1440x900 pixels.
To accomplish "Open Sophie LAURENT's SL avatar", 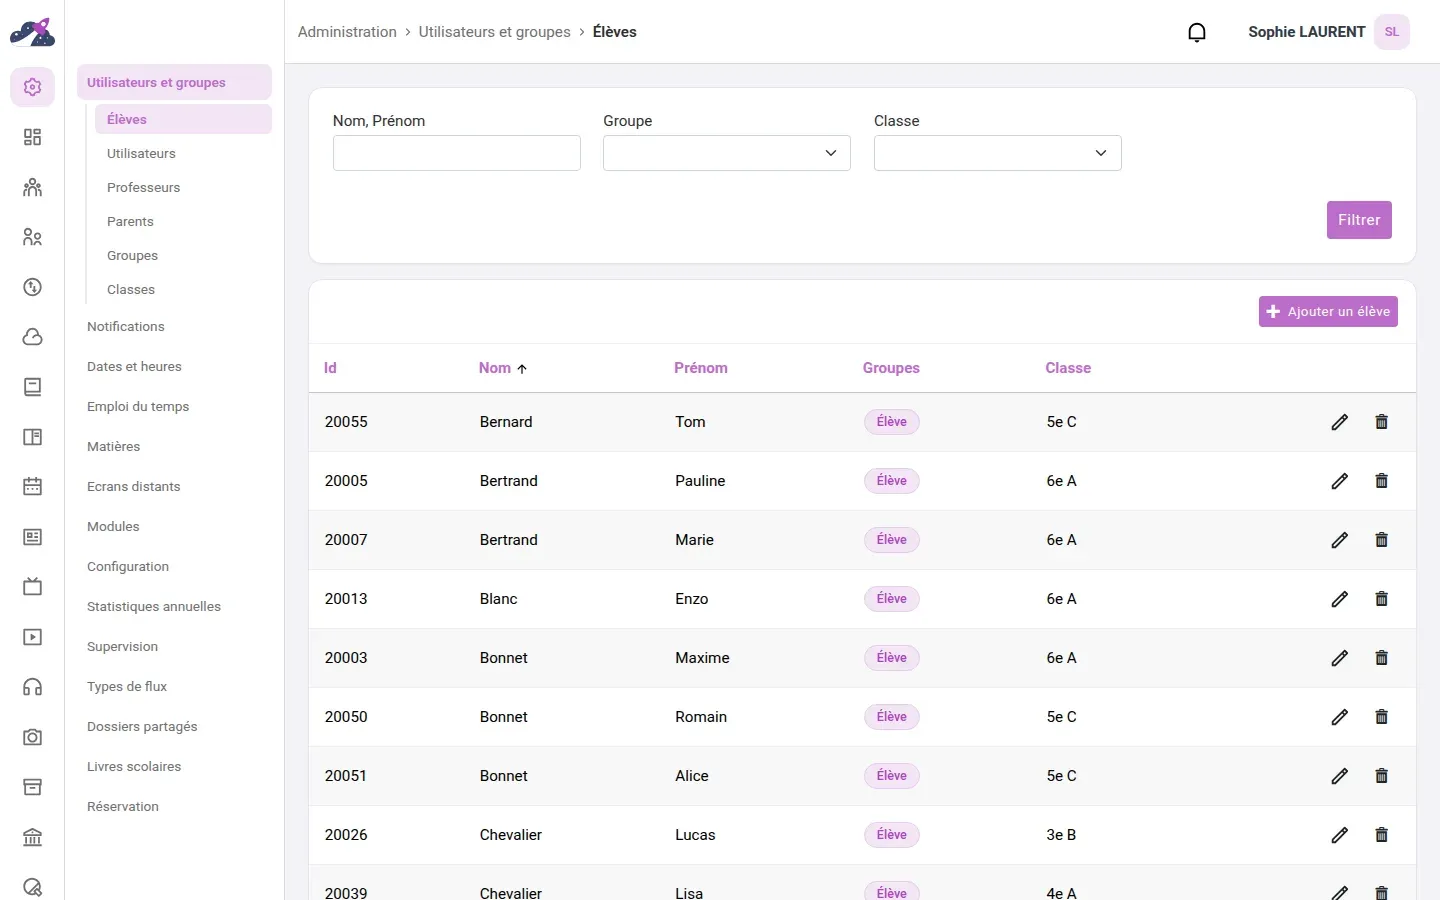I will pos(1392,32).
